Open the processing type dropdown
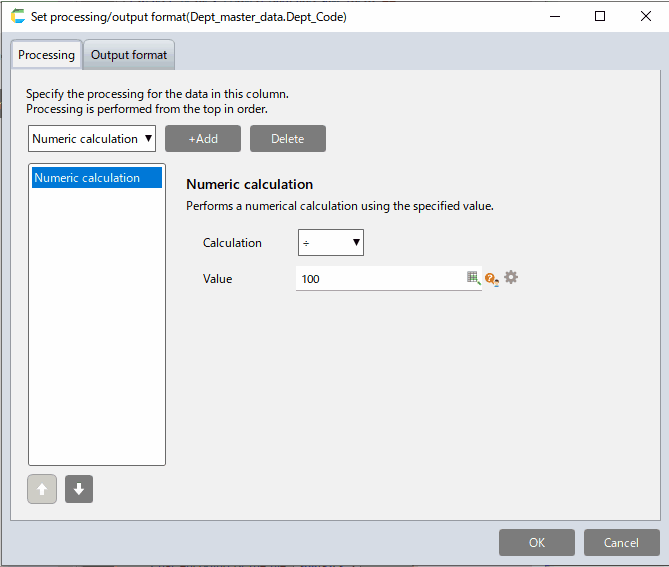 92,139
